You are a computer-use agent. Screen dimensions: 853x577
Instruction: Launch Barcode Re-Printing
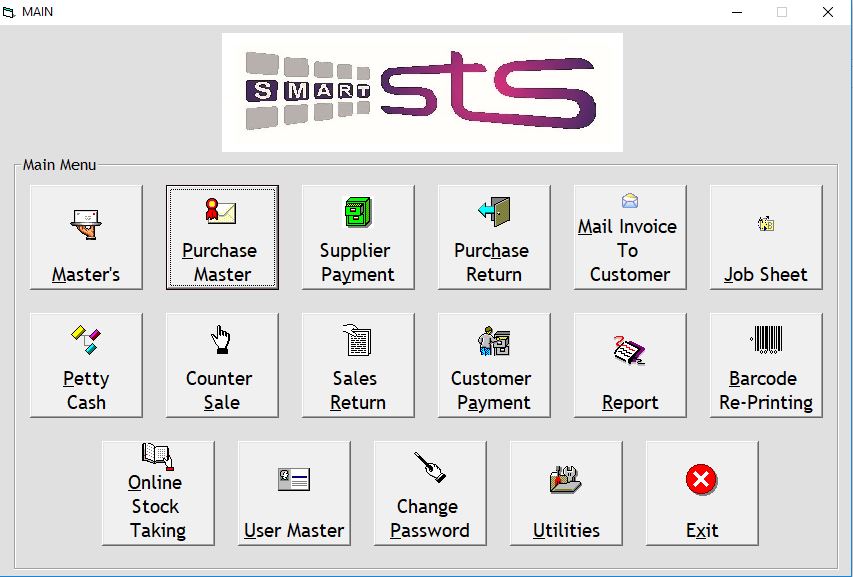[x=766, y=365]
